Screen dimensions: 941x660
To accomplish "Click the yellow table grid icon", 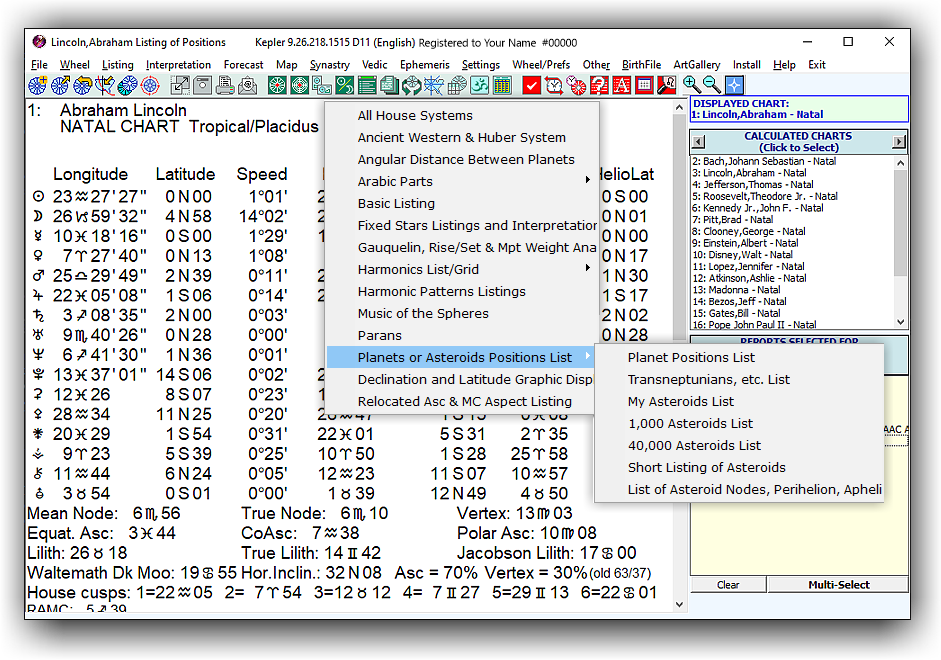I will (502, 86).
